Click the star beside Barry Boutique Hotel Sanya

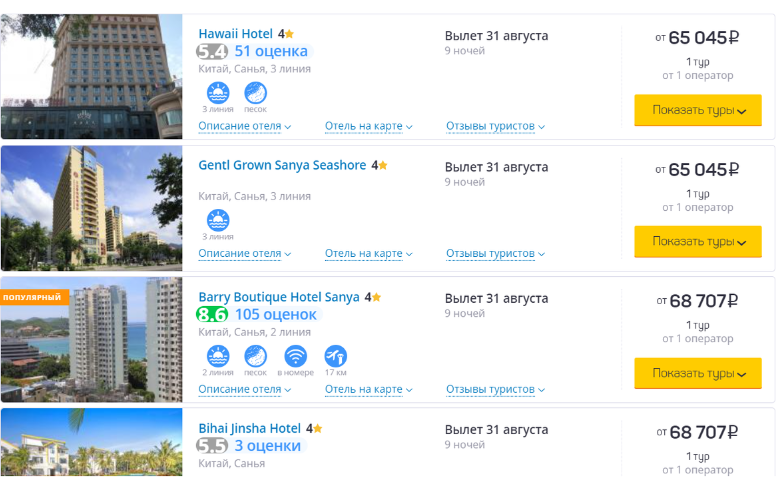[x=376, y=297]
